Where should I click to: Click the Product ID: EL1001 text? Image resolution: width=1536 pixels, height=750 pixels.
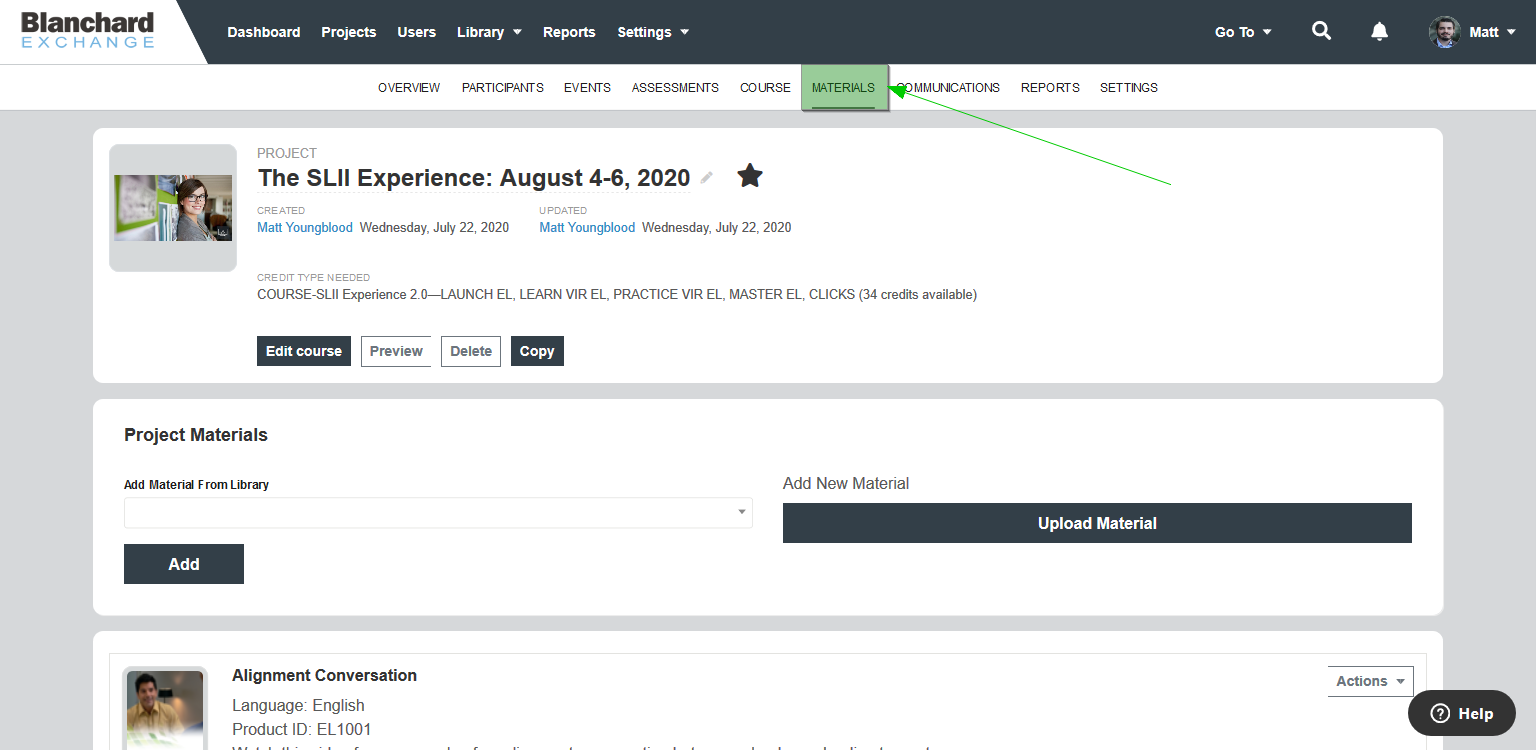(x=302, y=730)
